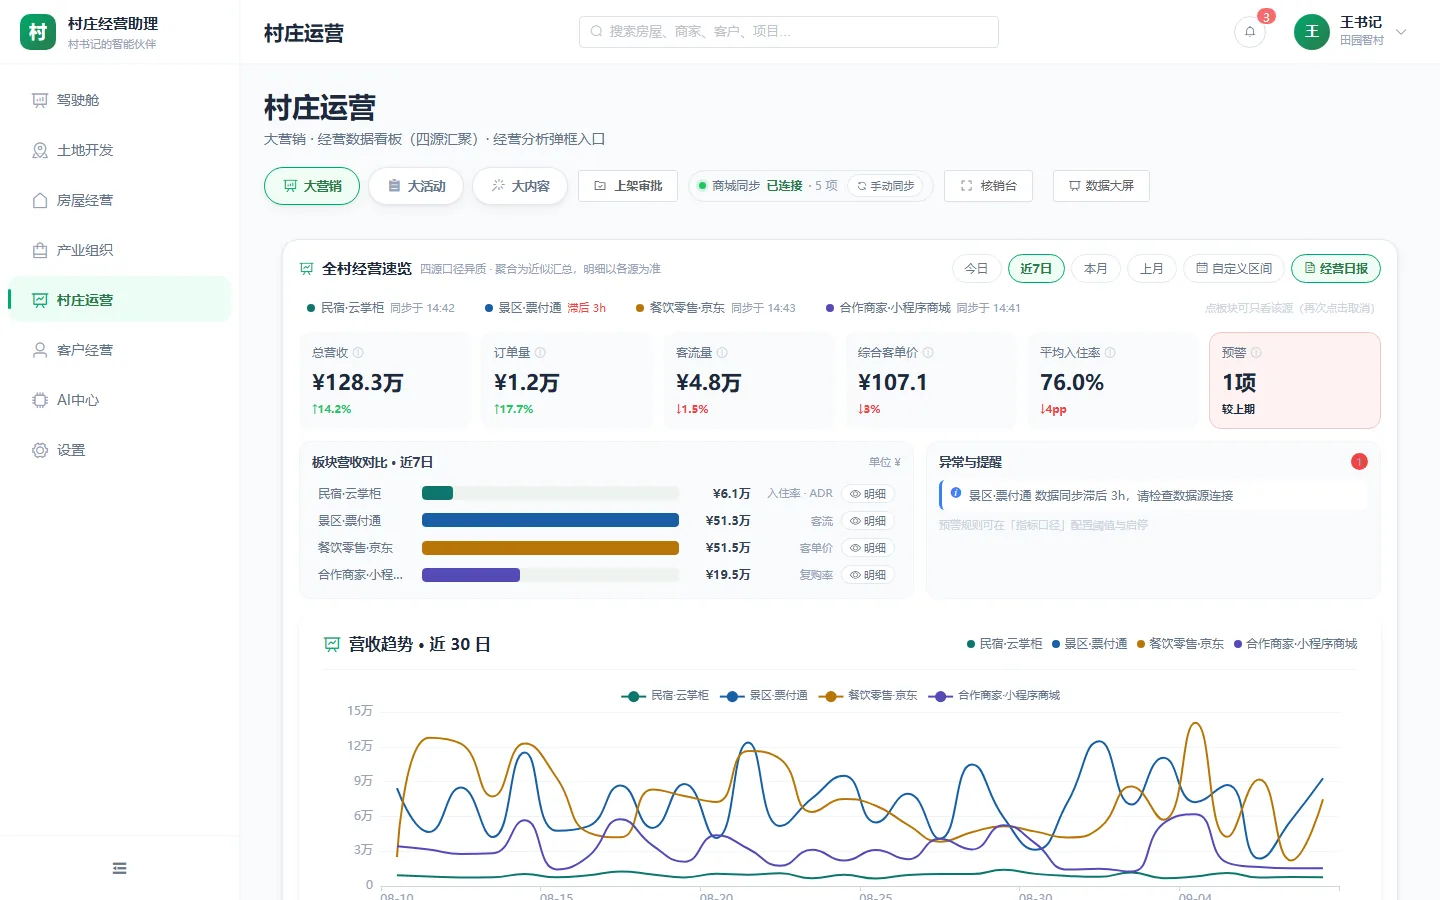Image resolution: width=1440 pixels, height=900 pixels.
Task: Focus the top search input field
Action: 789,32
